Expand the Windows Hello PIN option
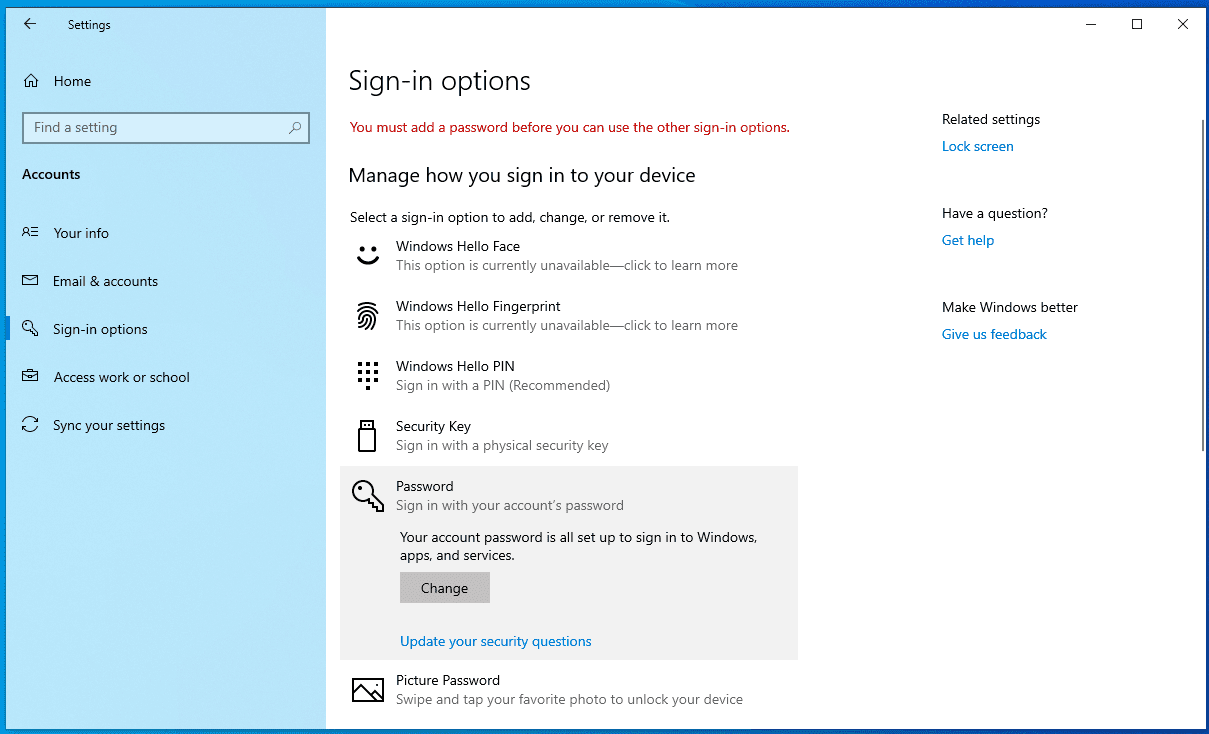1209x734 pixels. coord(569,376)
